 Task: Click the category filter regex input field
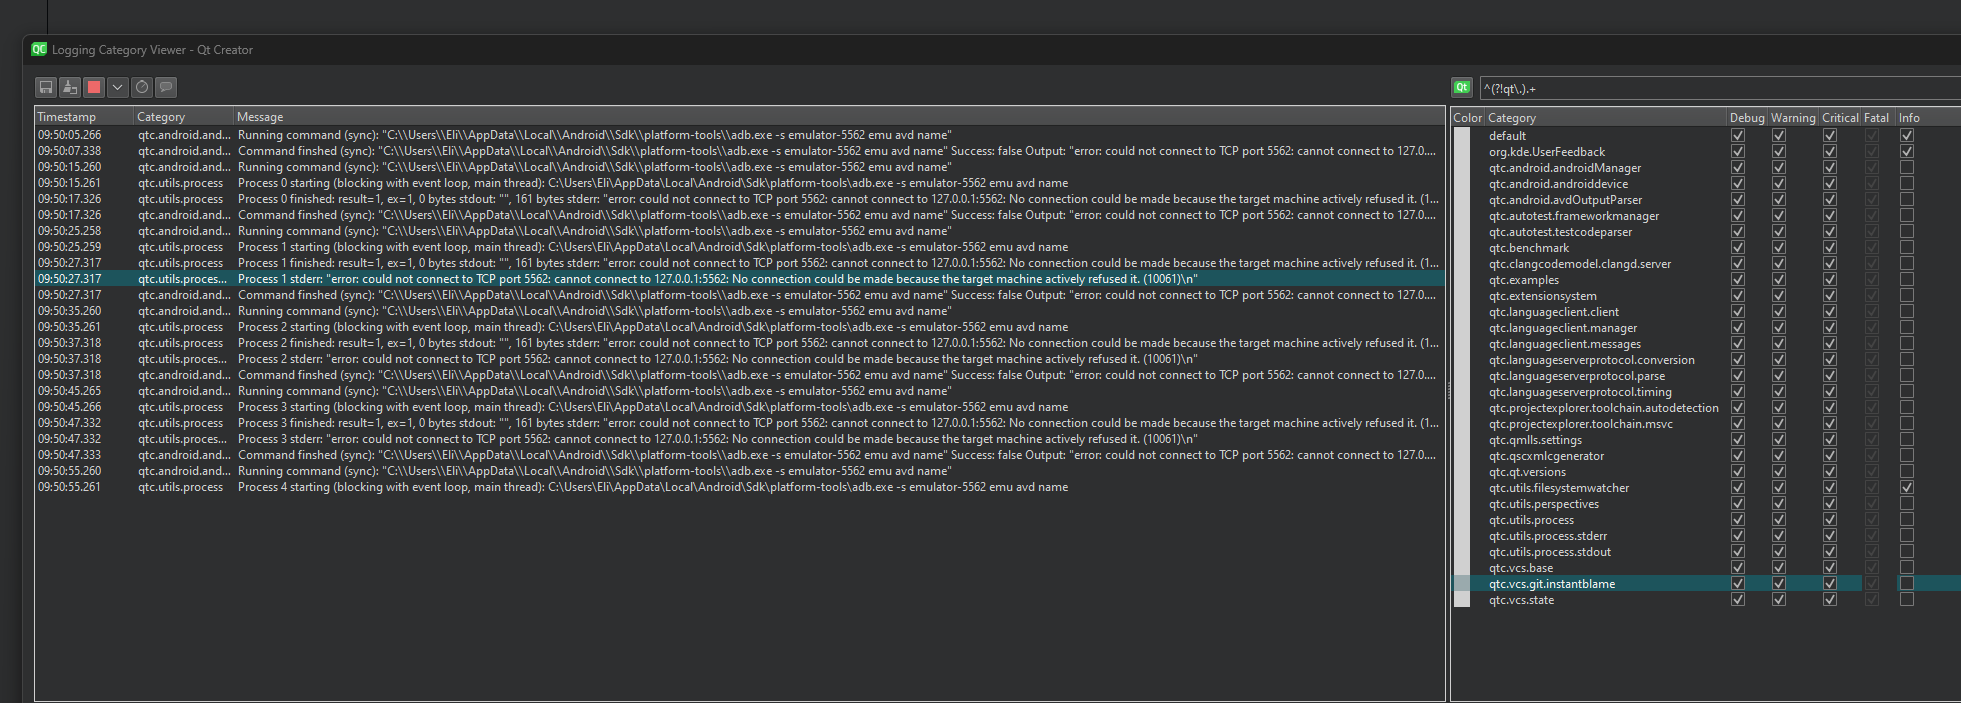1720,88
